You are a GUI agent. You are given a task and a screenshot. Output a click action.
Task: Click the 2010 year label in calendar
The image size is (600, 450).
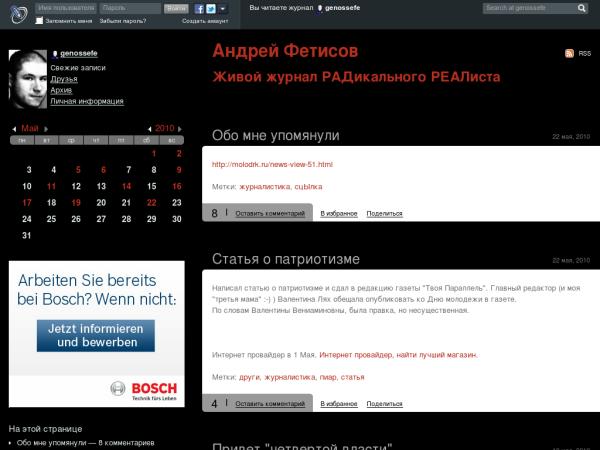(165, 129)
